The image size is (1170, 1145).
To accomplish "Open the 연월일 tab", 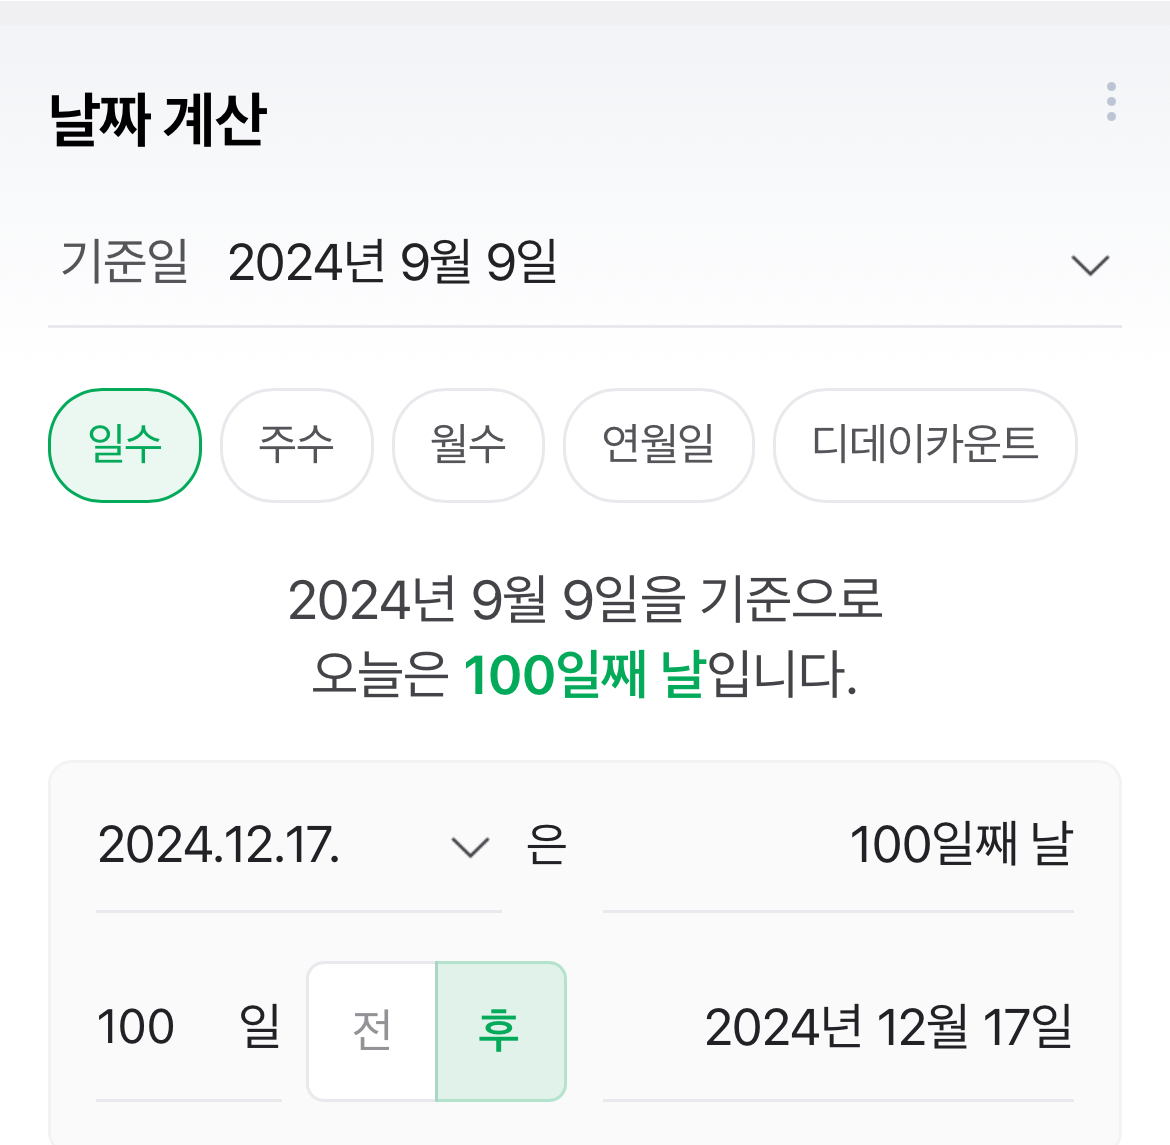I will click(658, 445).
